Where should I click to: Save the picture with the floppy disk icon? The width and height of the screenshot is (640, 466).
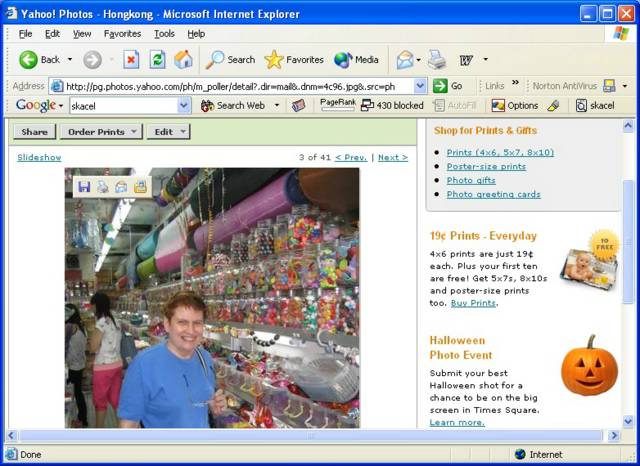(84, 187)
